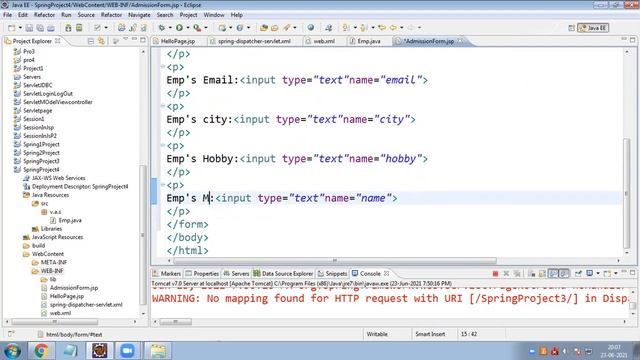Click the green Run button icon
Viewport: 640px width, 360px height.
tap(179, 28)
